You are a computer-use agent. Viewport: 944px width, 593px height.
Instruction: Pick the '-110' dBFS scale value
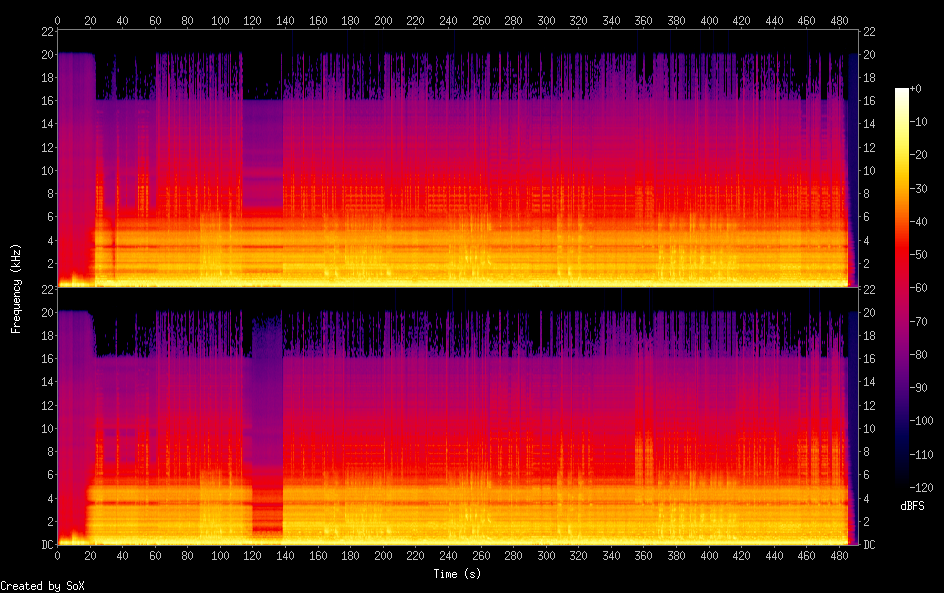921,455
